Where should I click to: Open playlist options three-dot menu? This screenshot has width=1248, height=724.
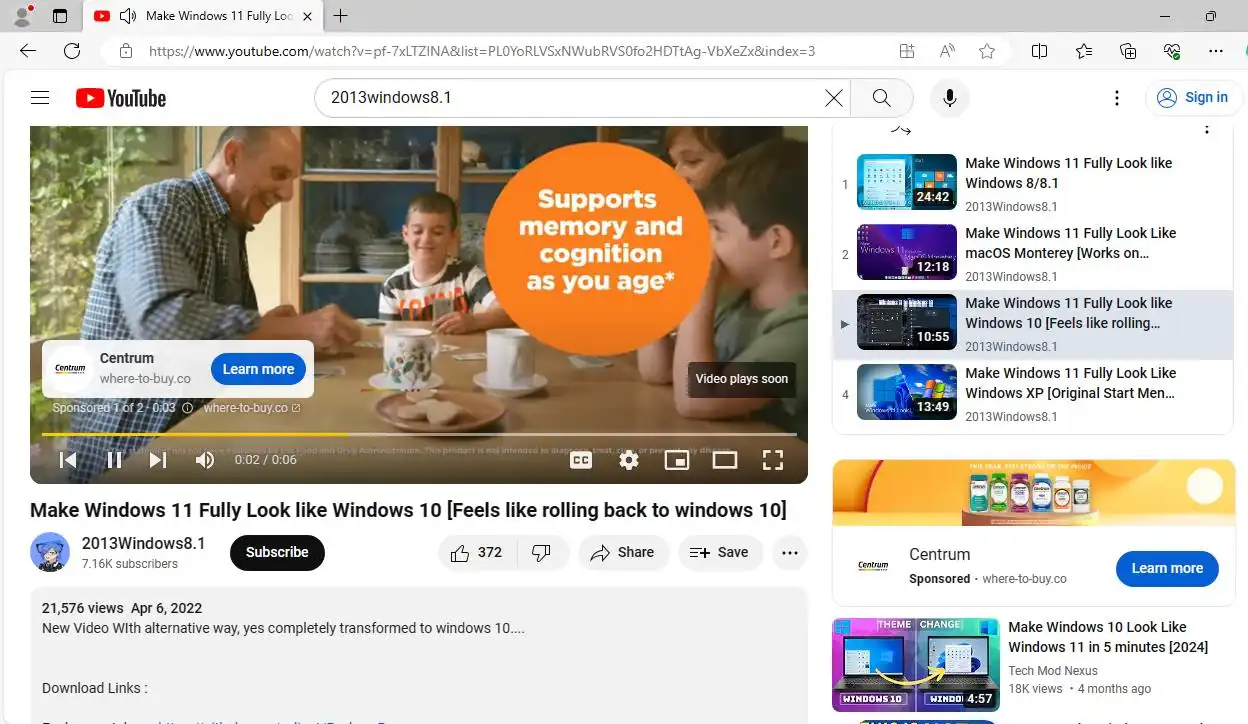pyautogui.click(x=1207, y=128)
